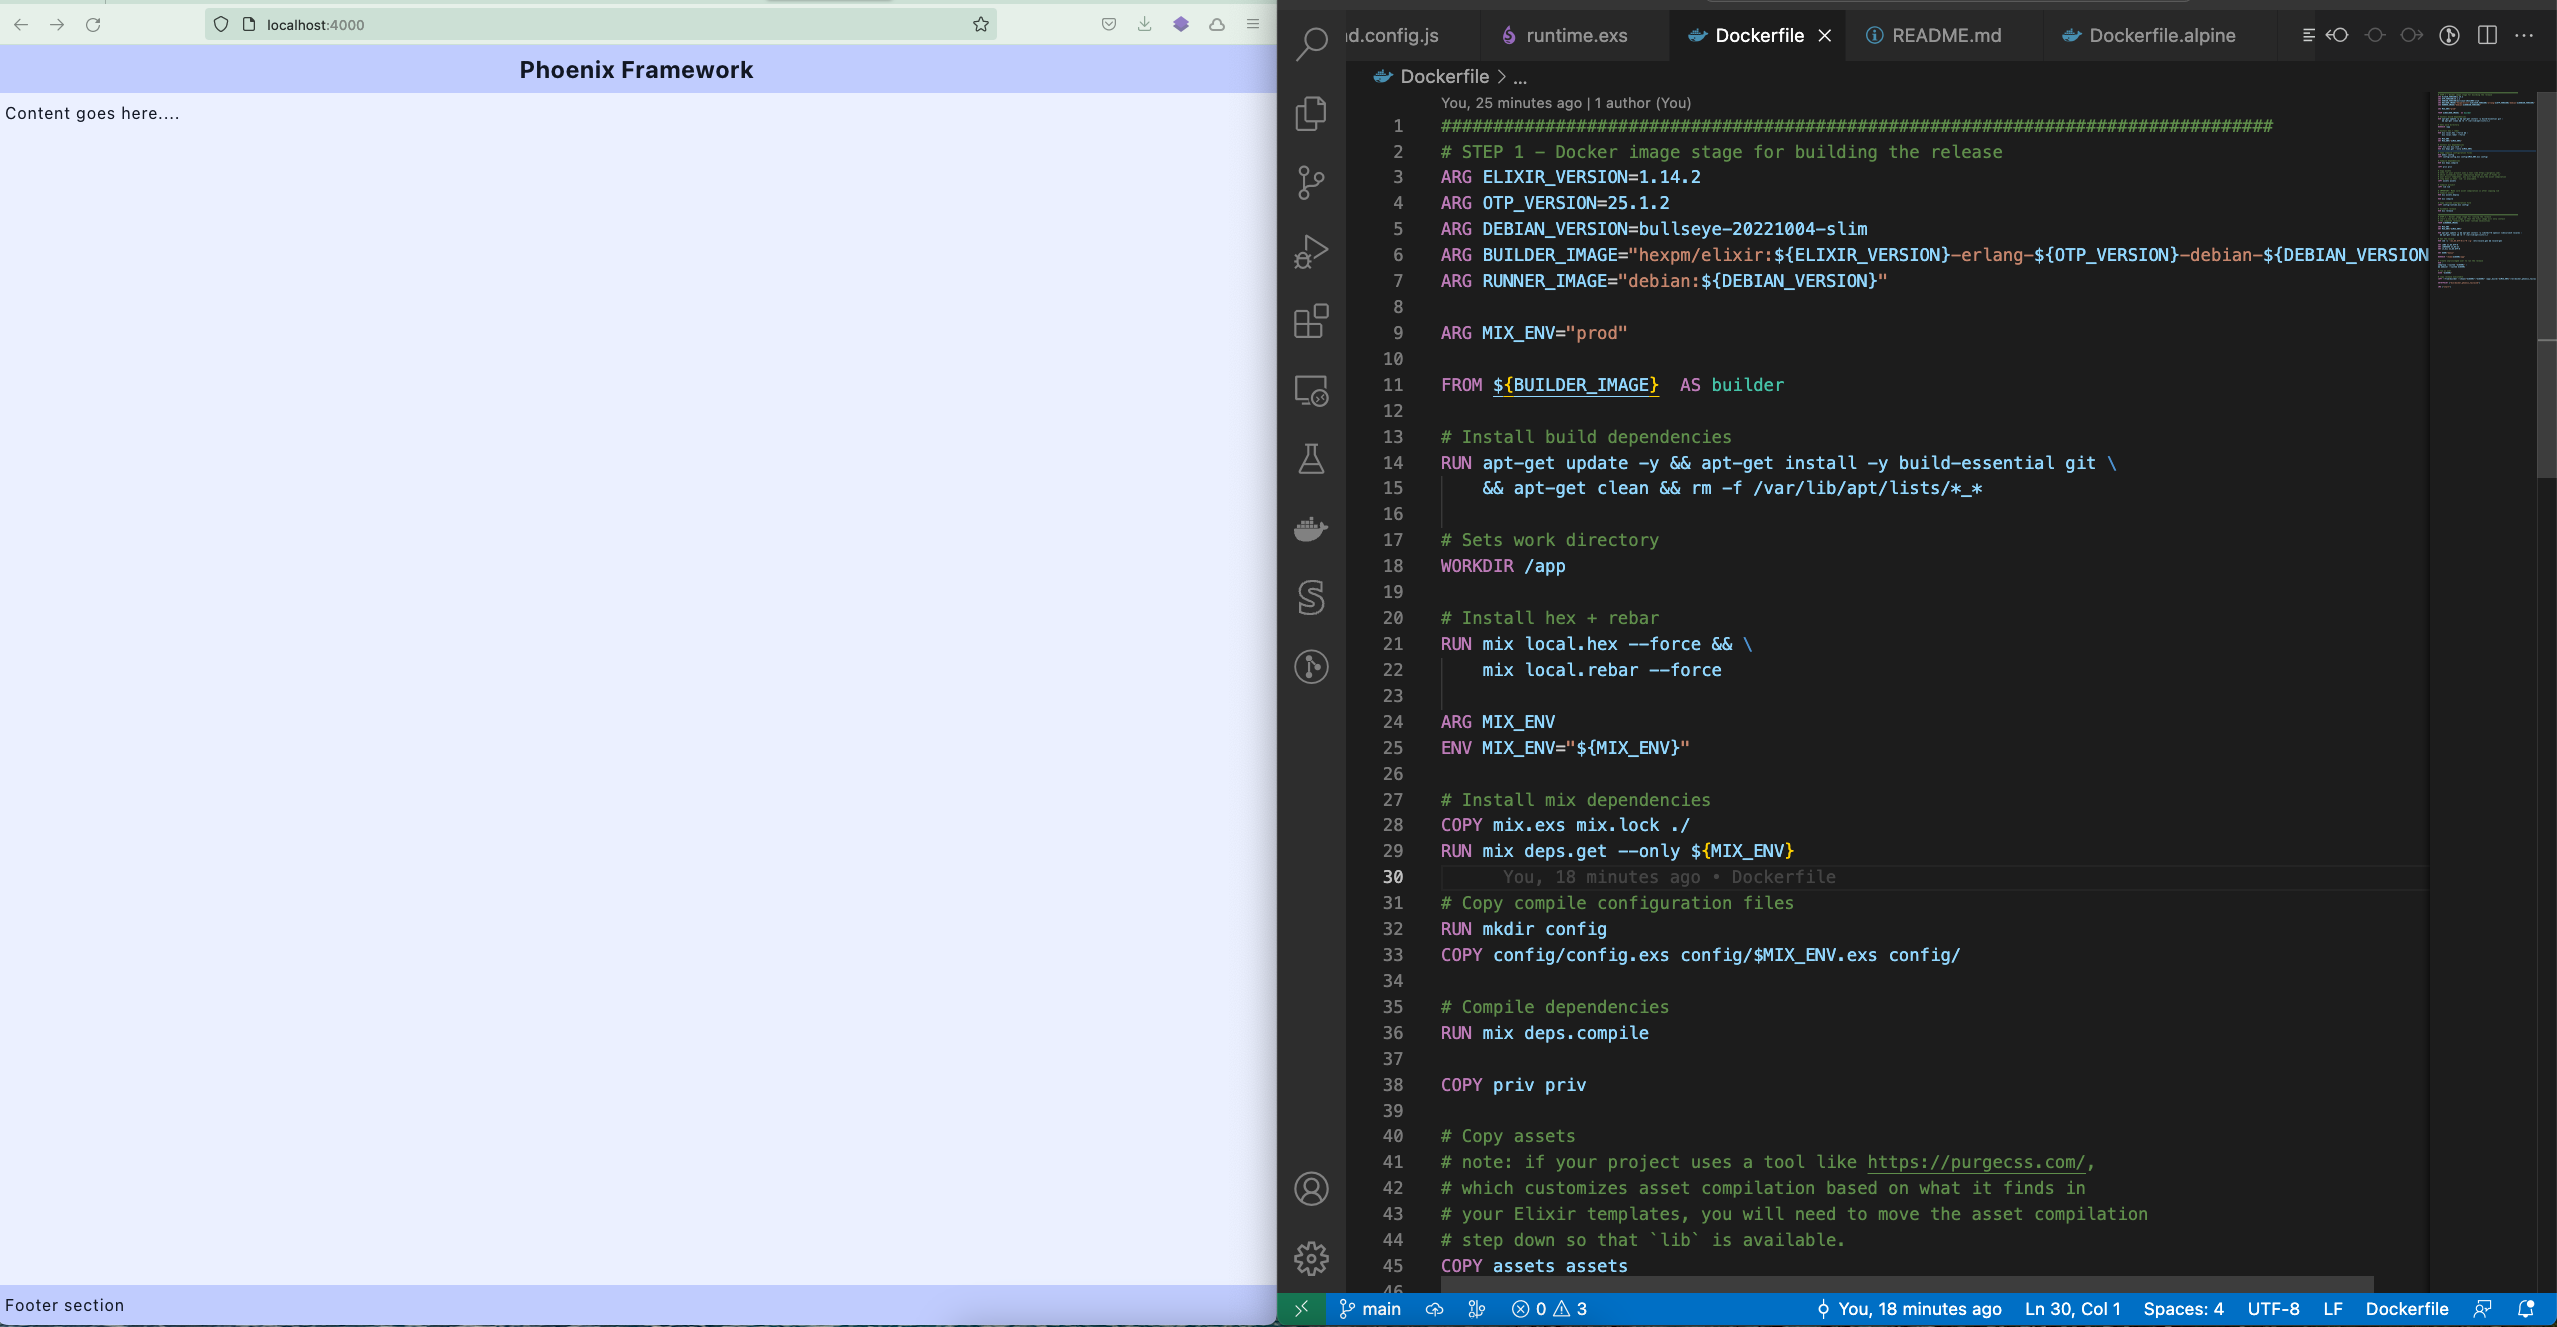This screenshot has width=2557, height=1327.
Task: Open the Search view in the activity bar
Action: pyautogui.click(x=1311, y=43)
